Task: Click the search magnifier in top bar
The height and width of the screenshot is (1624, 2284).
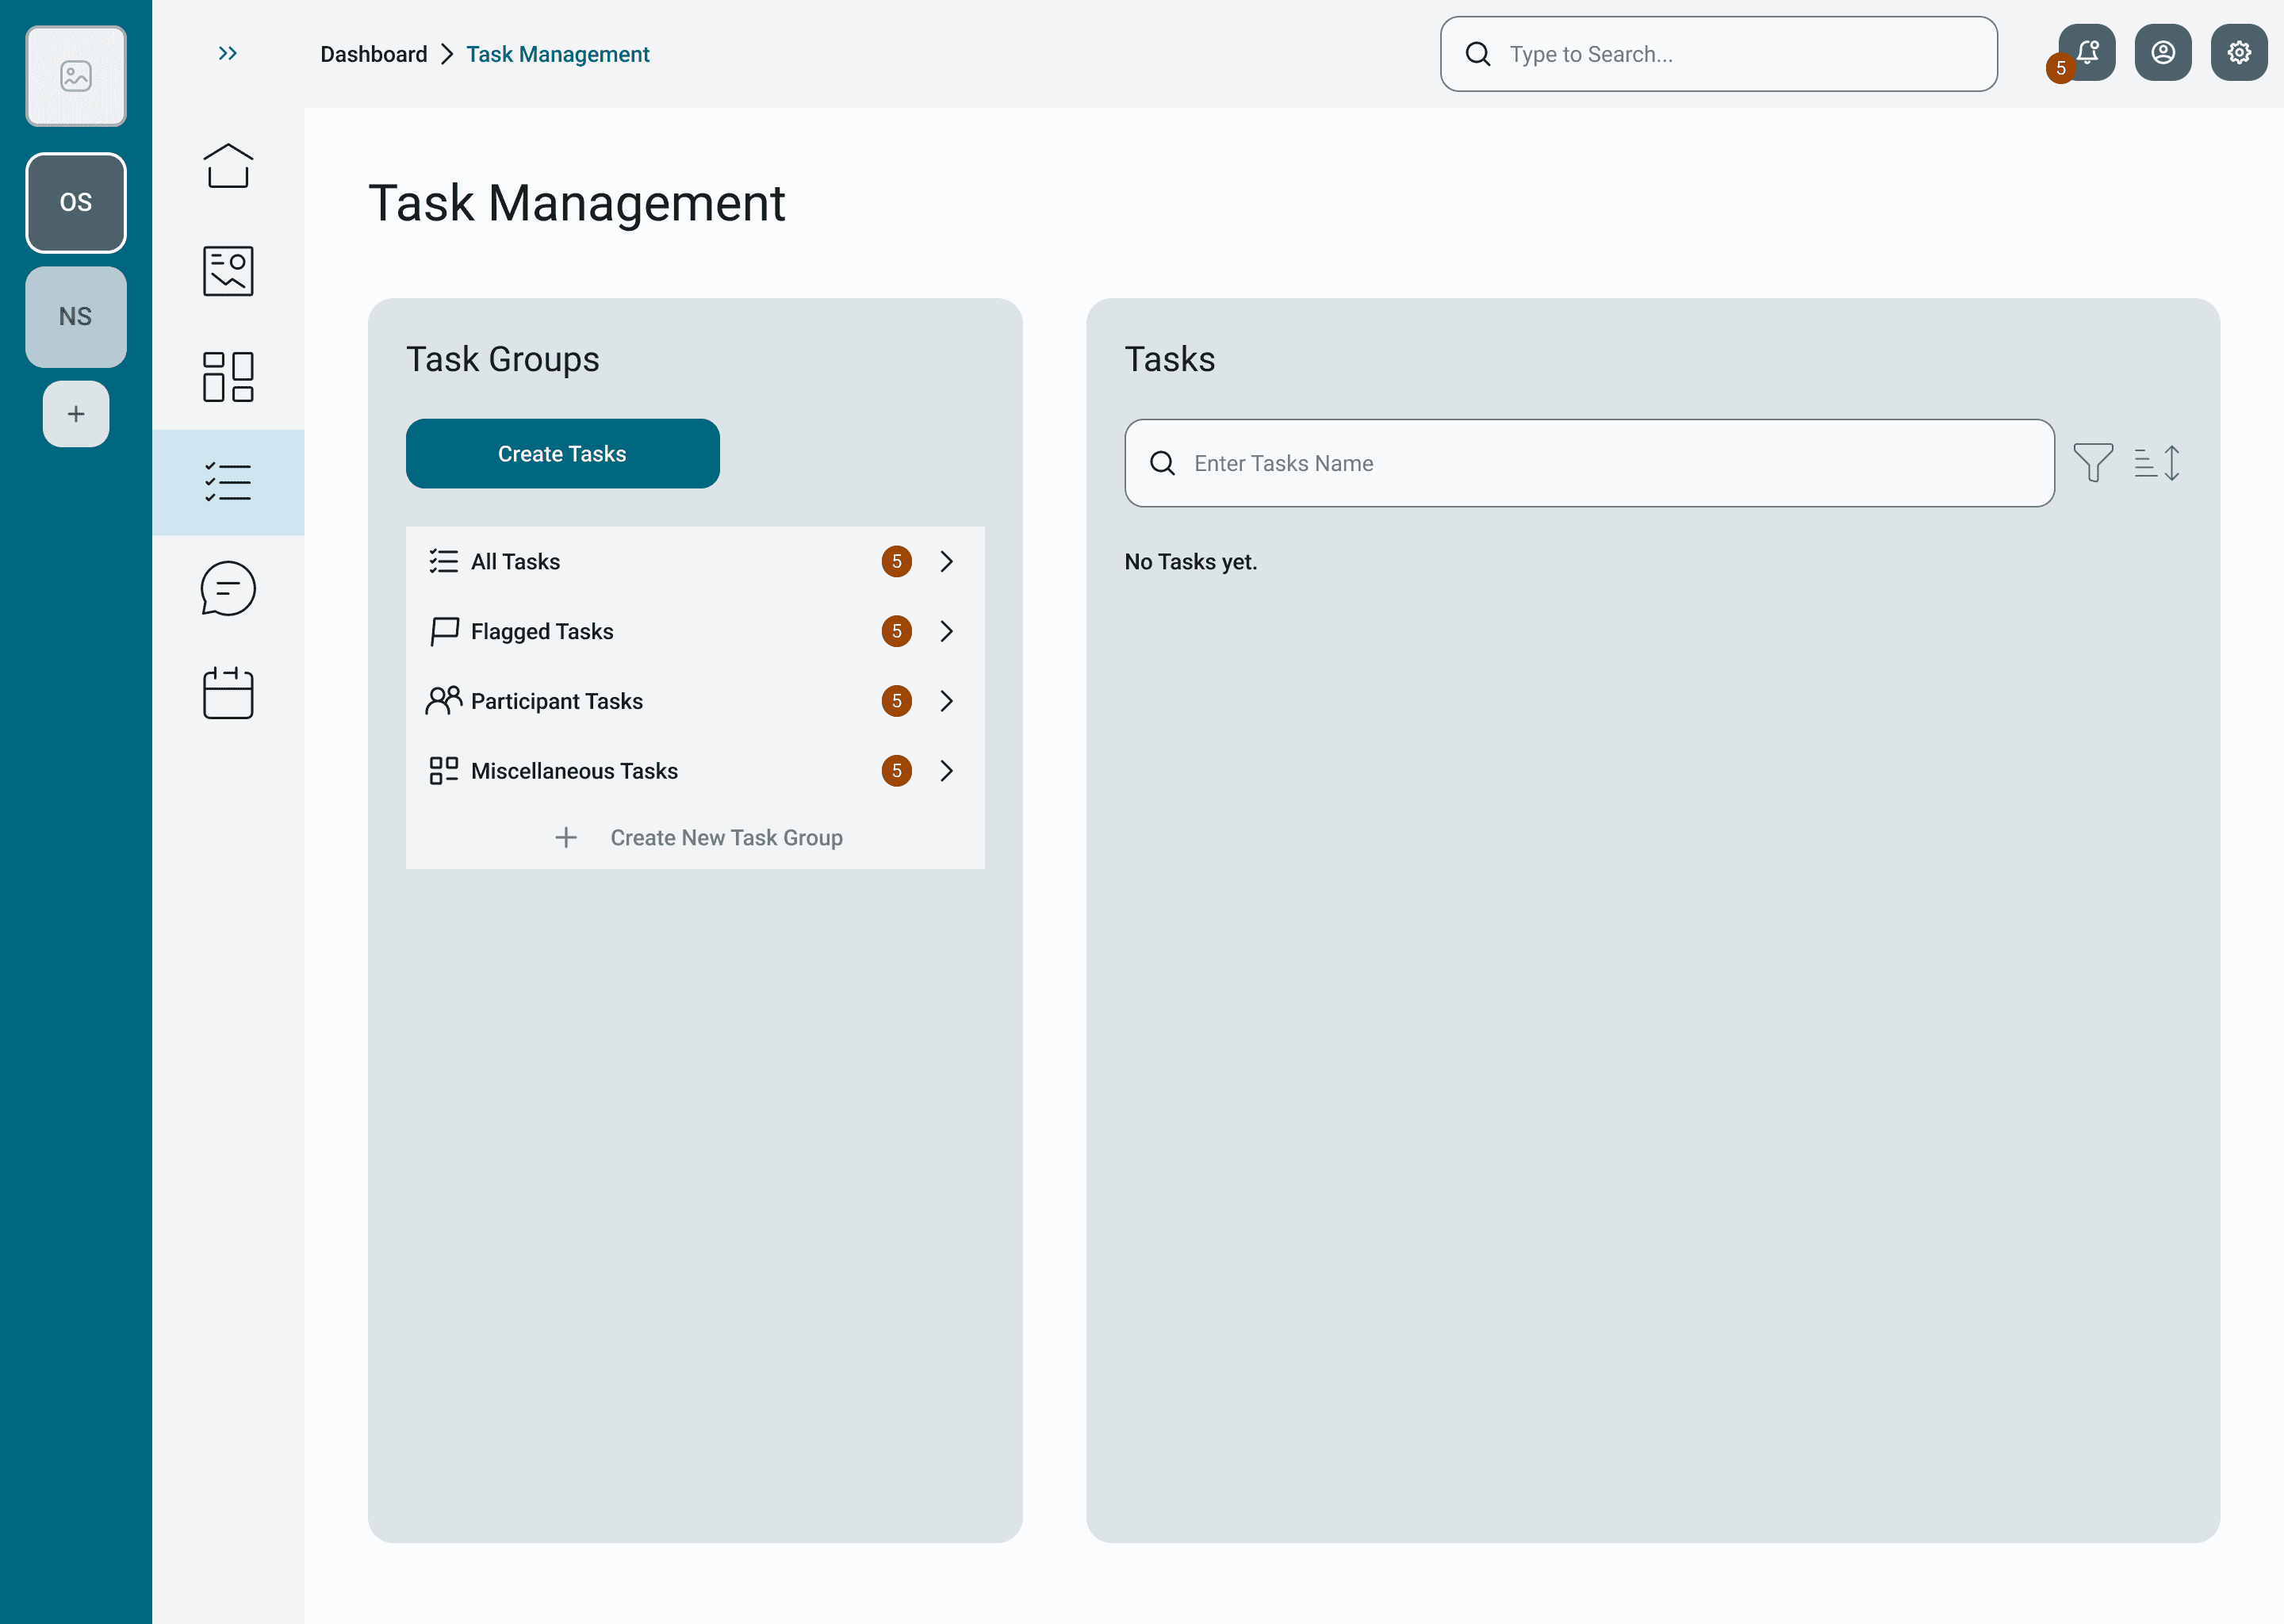Action: 1478,54
